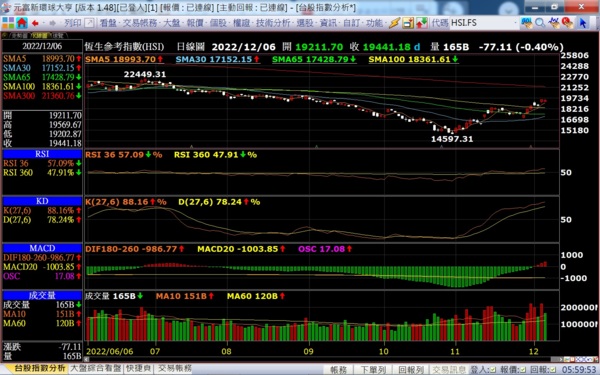This screenshot has width=600, height=375.
Task: Open the 看盤 menu dropdown
Action: [x=109, y=23]
